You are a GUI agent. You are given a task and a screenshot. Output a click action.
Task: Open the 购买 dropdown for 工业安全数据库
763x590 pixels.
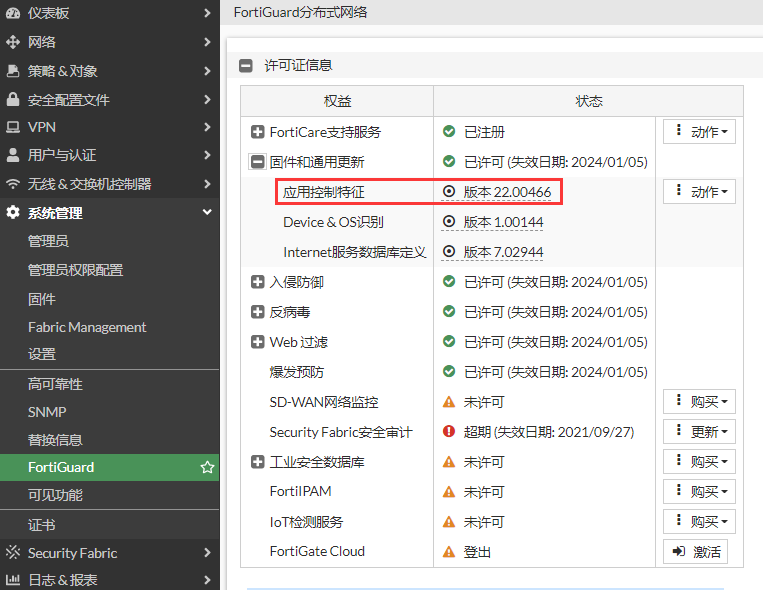tap(699, 461)
